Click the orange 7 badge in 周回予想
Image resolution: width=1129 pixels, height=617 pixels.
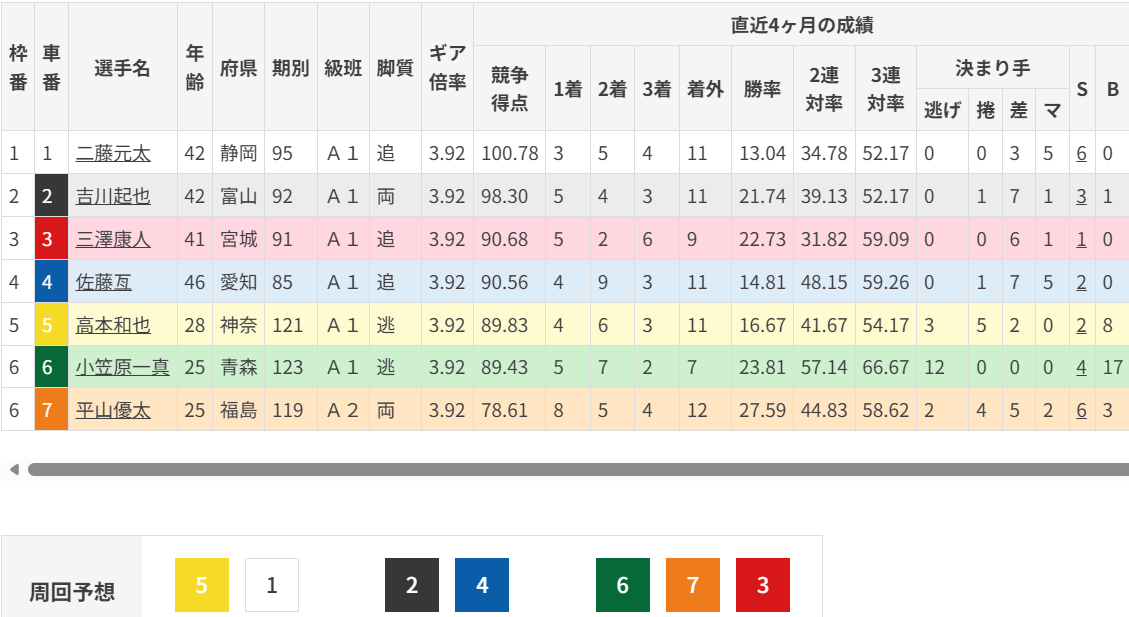pos(692,585)
